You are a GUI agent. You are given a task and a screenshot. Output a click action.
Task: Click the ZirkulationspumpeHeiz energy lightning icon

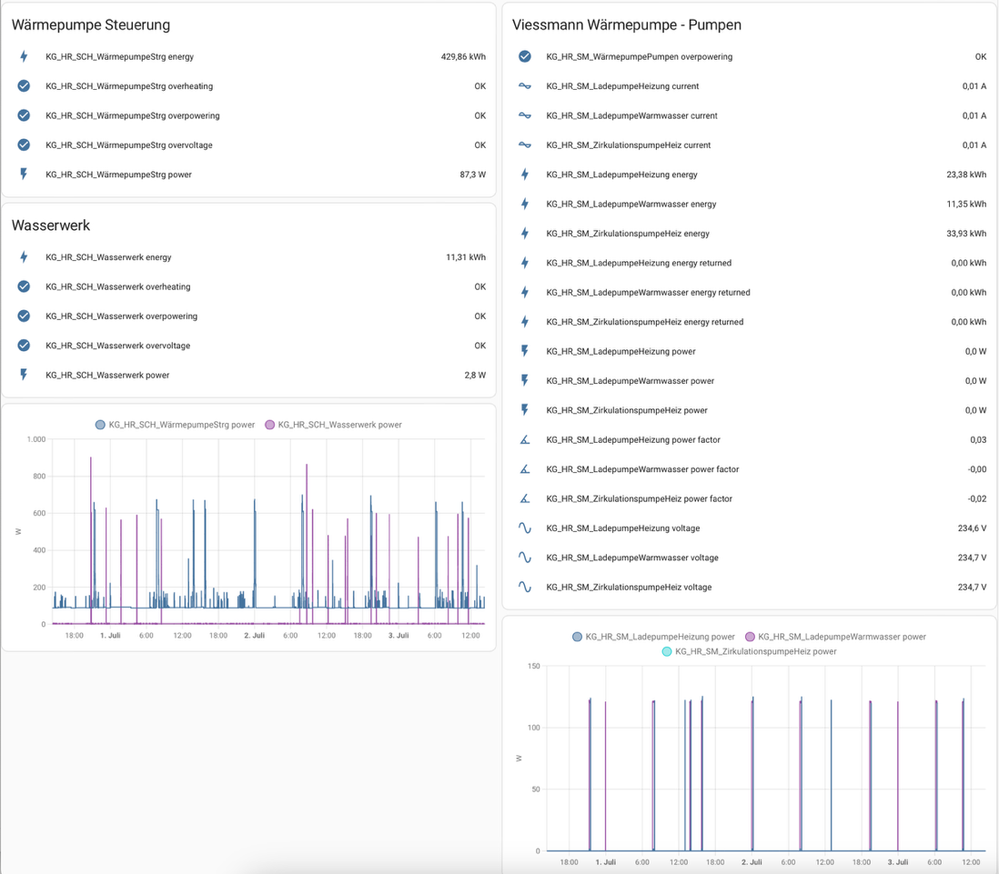pyautogui.click(x=524, y=233)
